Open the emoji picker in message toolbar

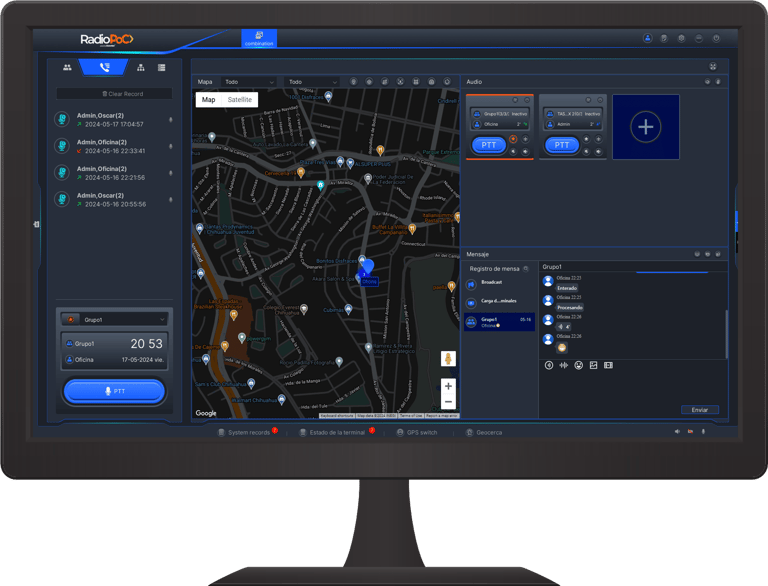pyautogui.click(x=578, y=365)
